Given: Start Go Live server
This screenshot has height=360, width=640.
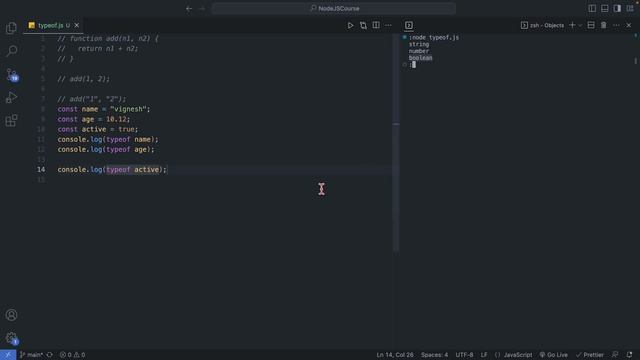Looking at the screenshot, I should click(553, 355).
